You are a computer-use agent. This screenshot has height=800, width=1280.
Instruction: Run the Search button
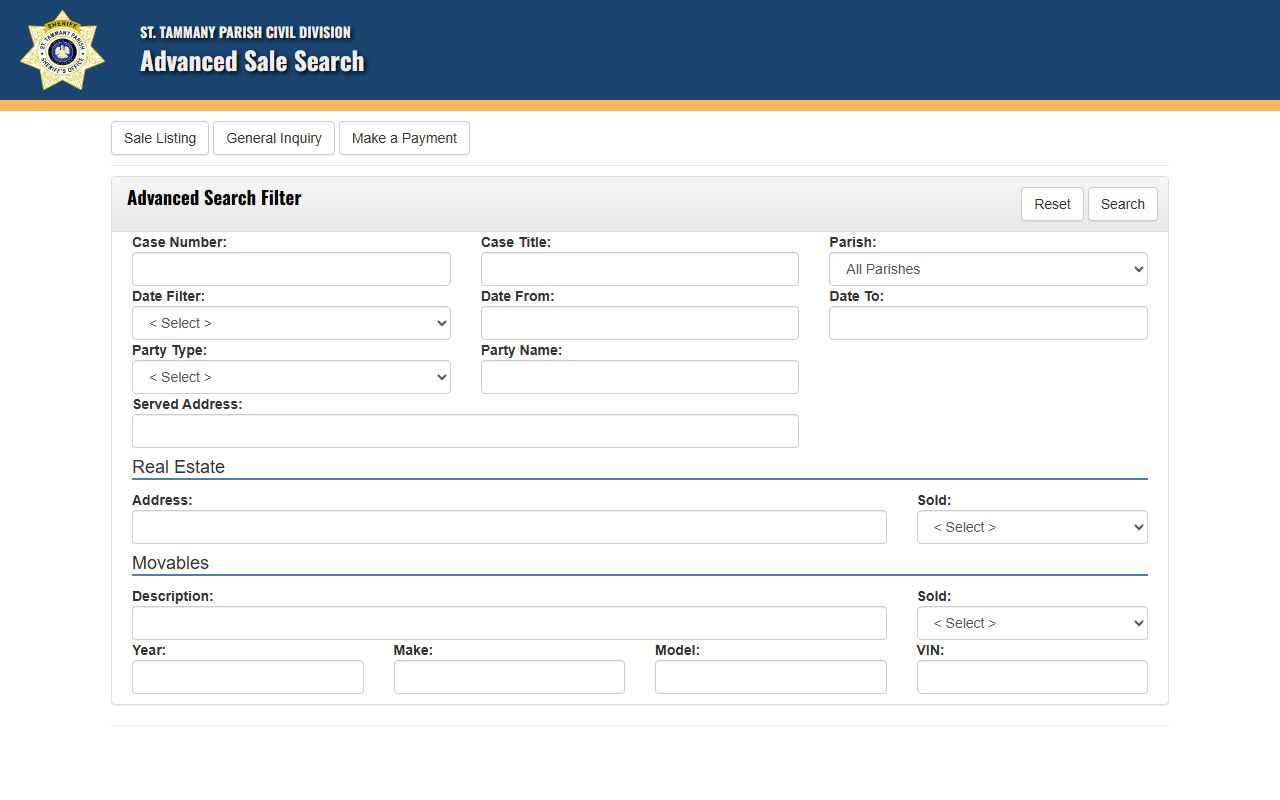click(1123, 204)
